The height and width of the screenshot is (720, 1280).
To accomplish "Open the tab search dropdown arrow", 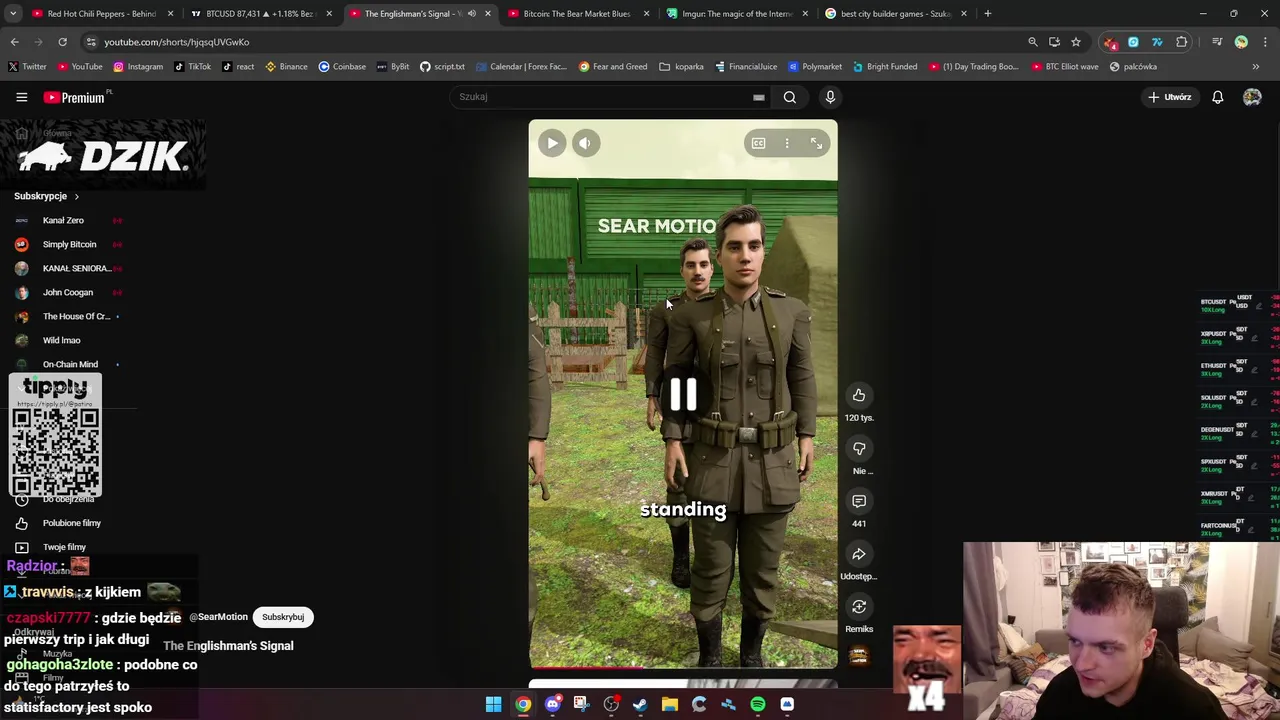I will 13,14.
